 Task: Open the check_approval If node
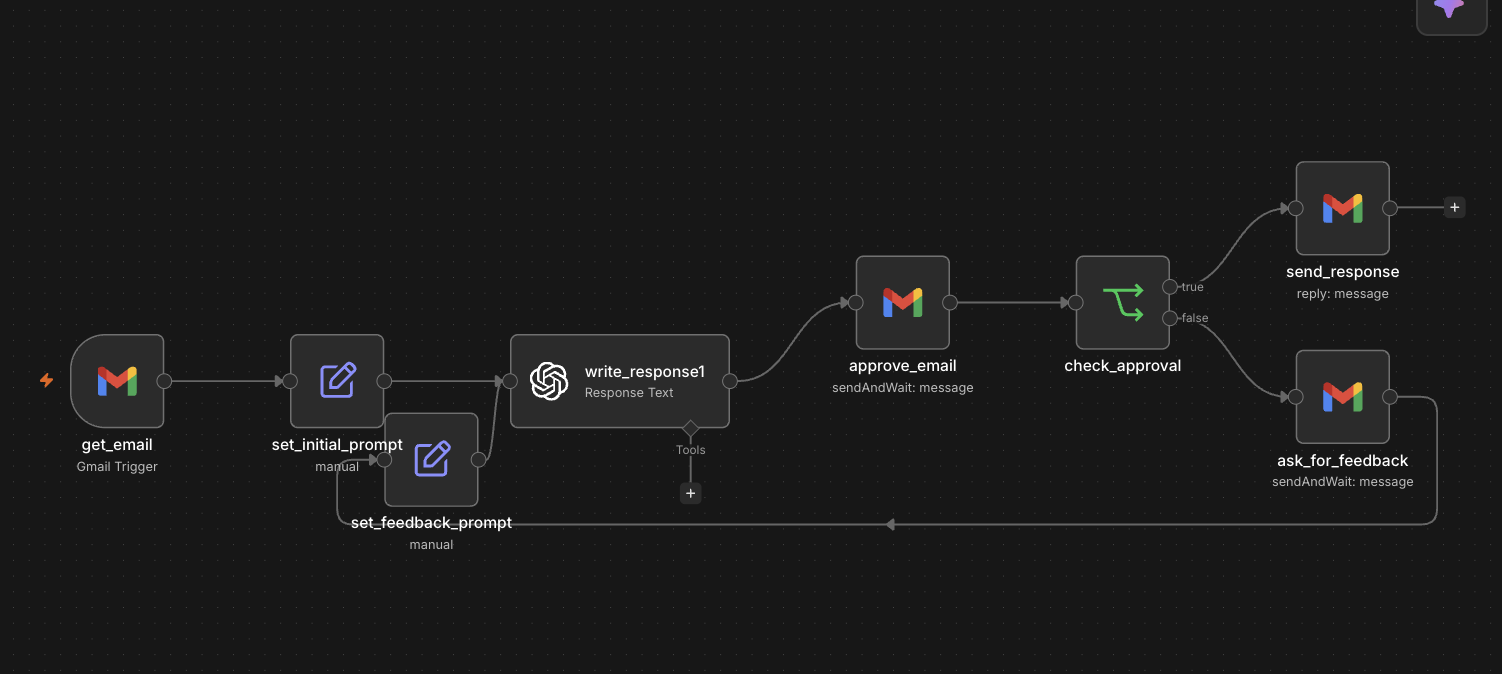point(1123,302)
